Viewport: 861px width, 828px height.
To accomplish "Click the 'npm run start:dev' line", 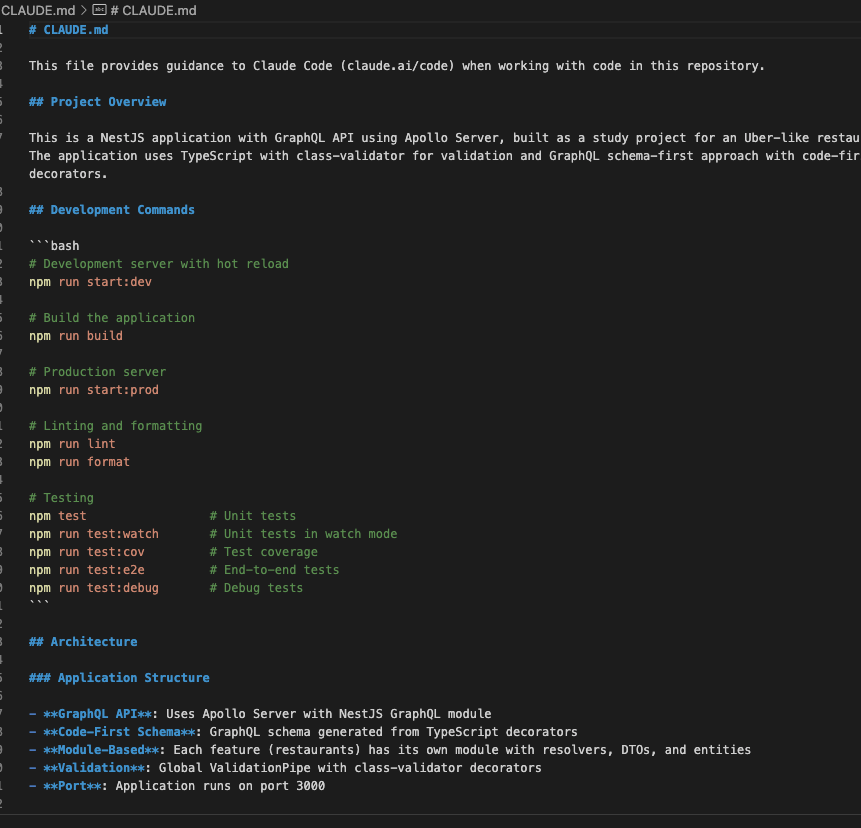I will tap(90, 282).
